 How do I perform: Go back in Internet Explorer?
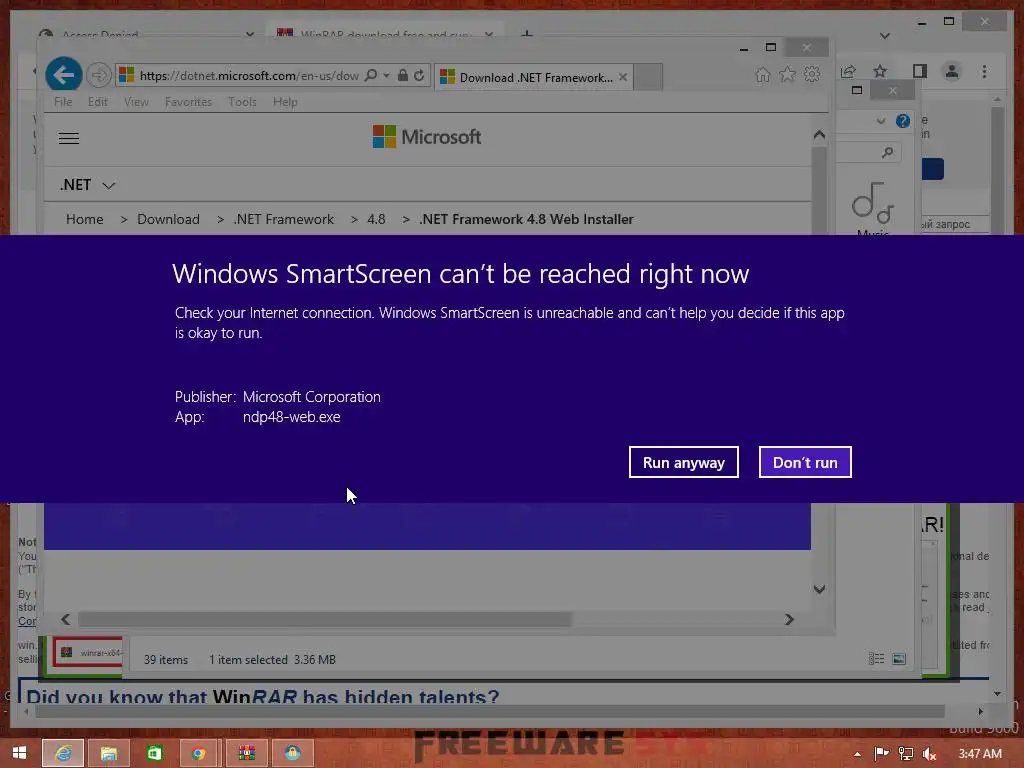pos(64,75)
